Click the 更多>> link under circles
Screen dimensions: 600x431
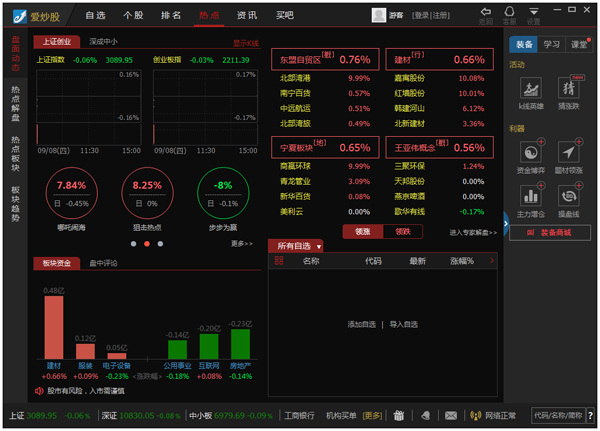click(x=242, y=243)
